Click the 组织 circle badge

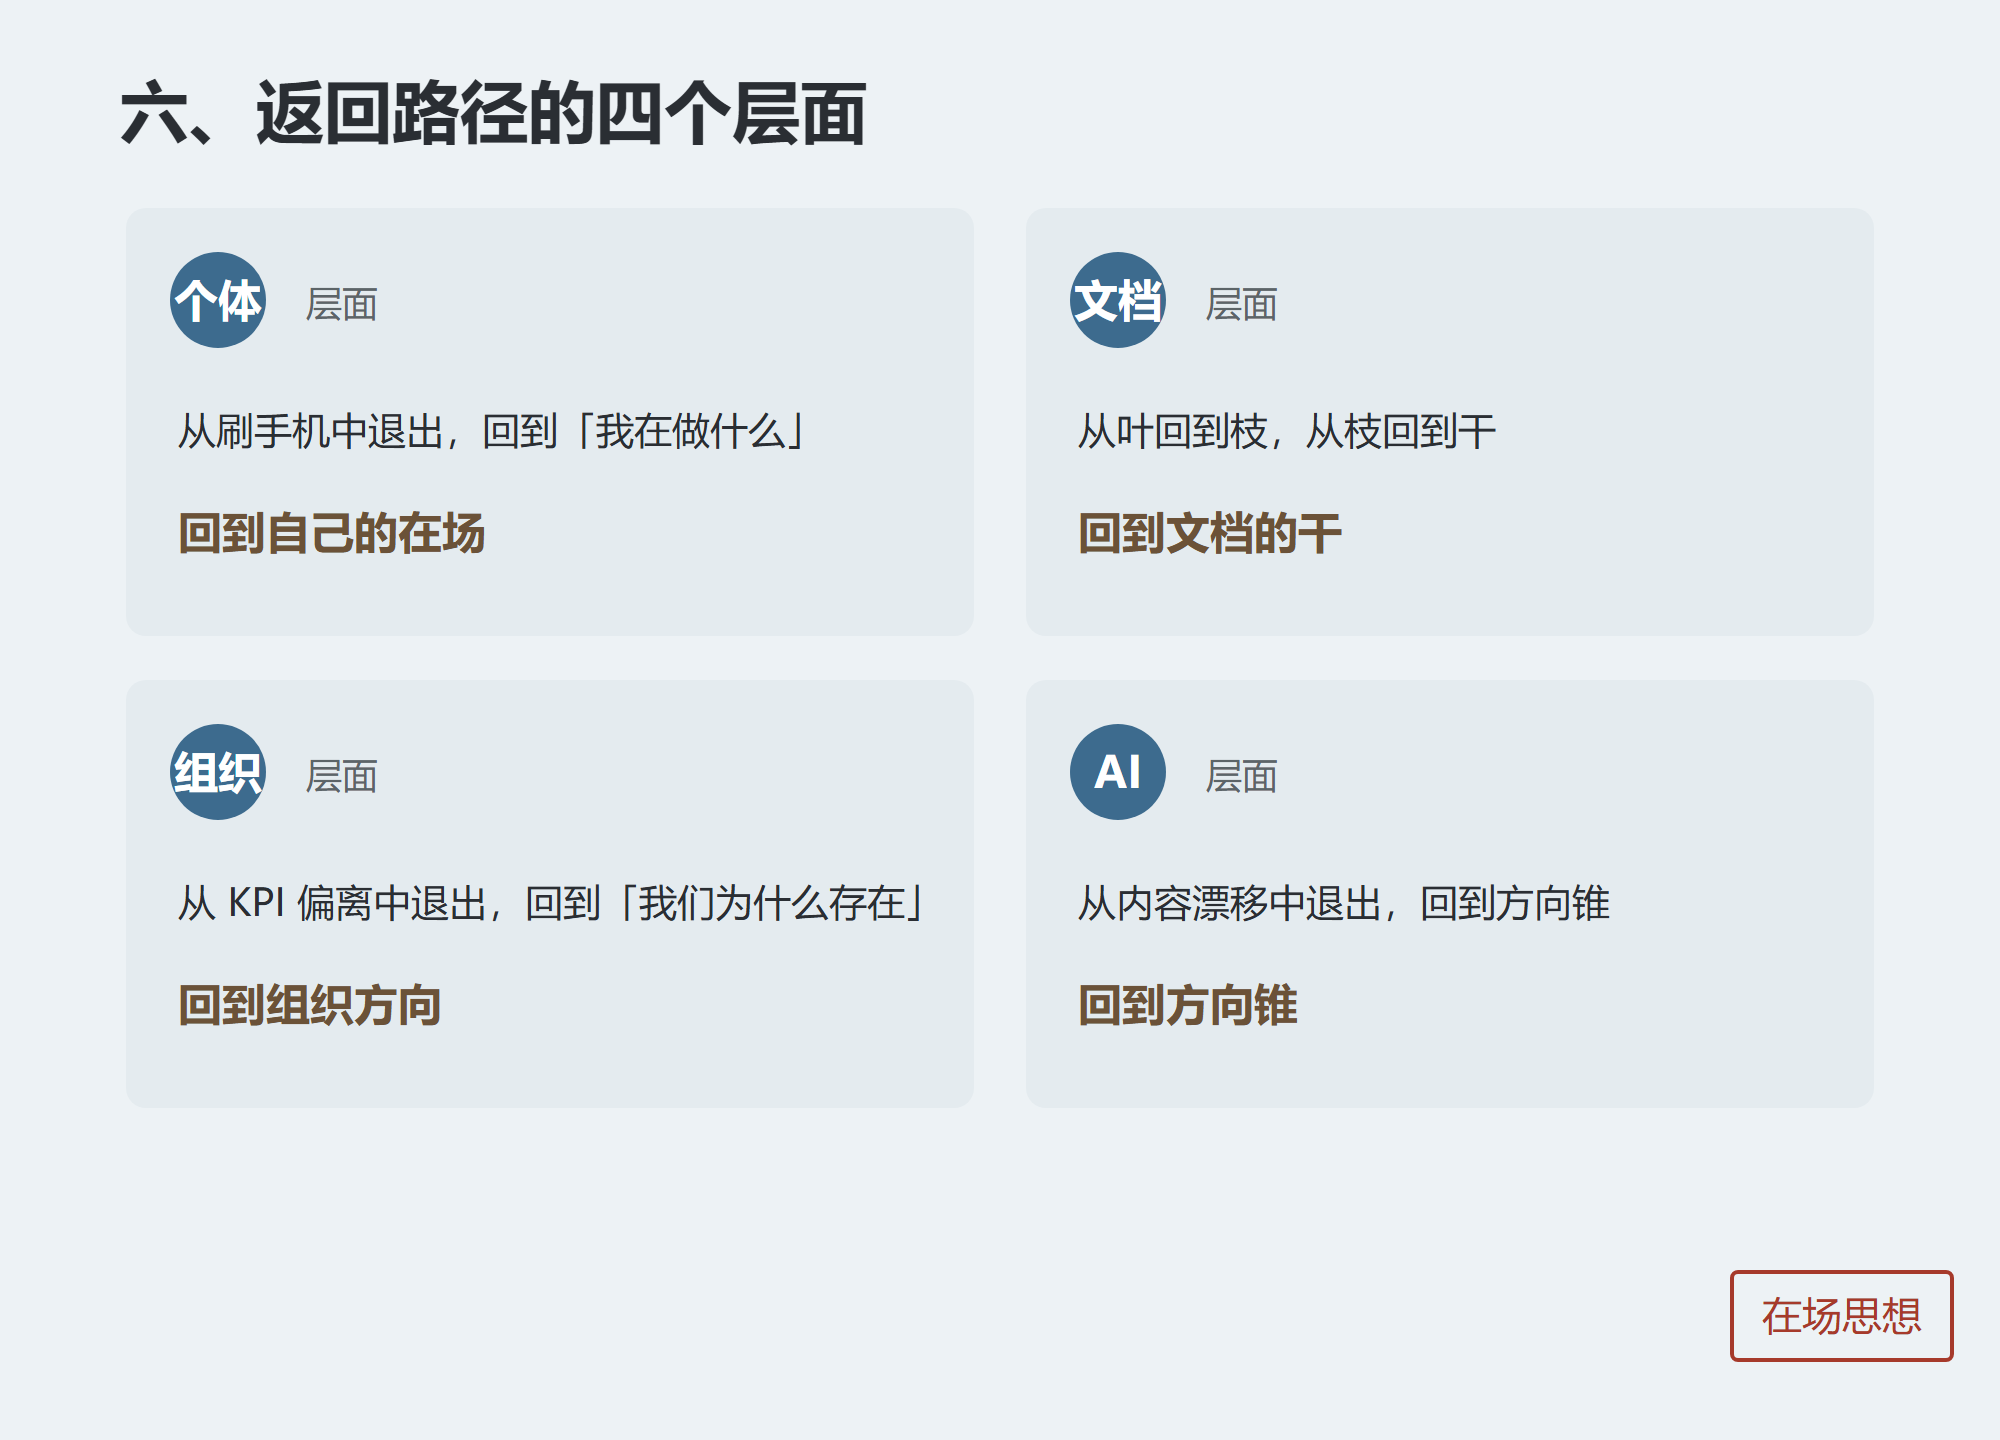point(218,772)
